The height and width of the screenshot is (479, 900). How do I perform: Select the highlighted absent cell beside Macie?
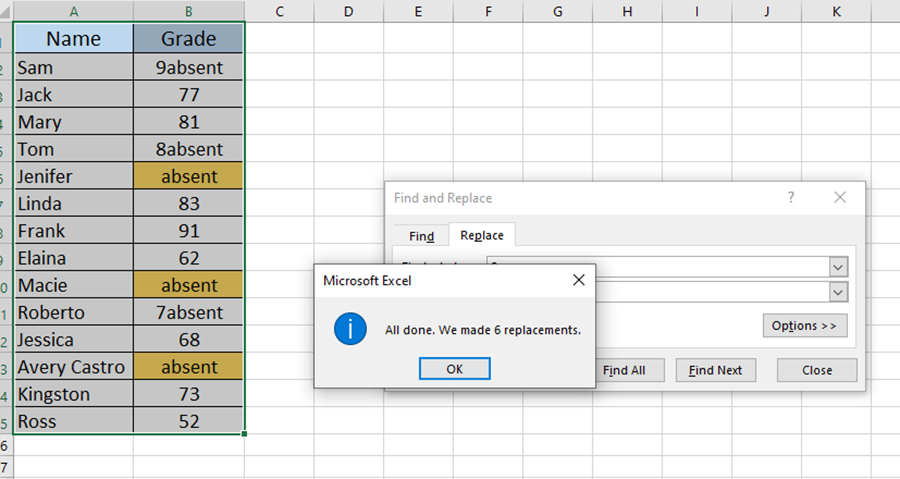pyautogui.click(x=189, y=285)
